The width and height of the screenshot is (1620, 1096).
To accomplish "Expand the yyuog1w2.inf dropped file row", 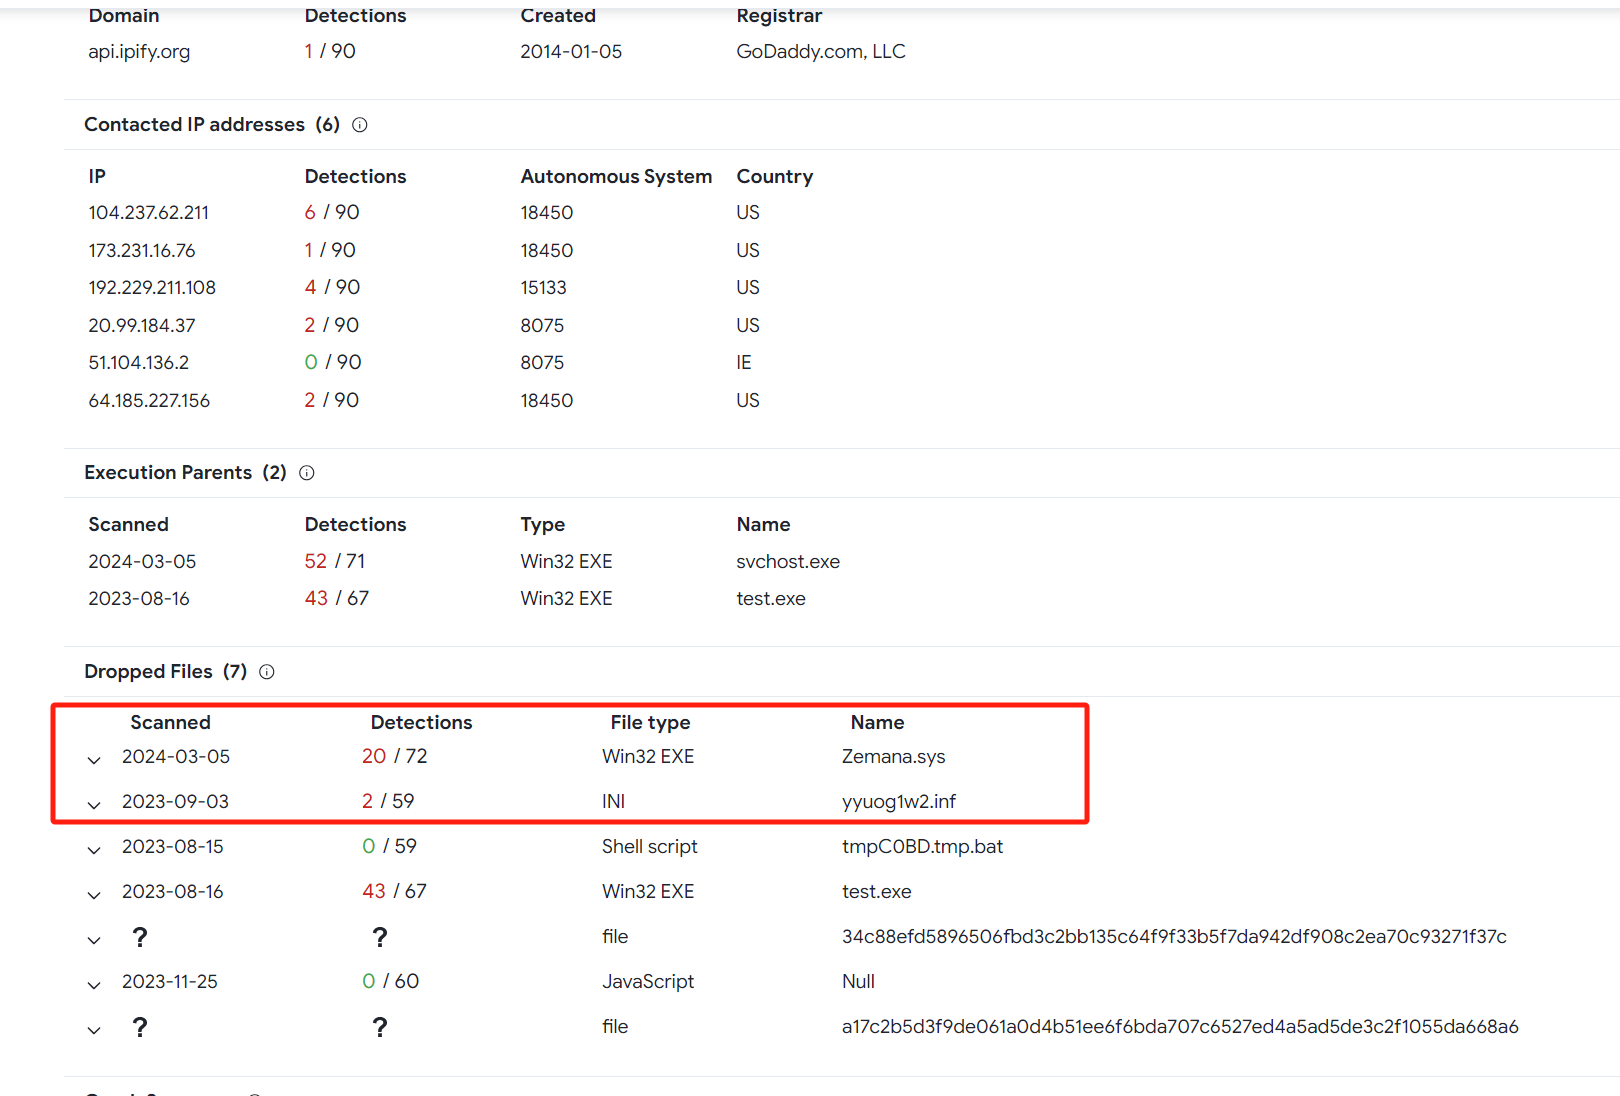I will [94, 805].
